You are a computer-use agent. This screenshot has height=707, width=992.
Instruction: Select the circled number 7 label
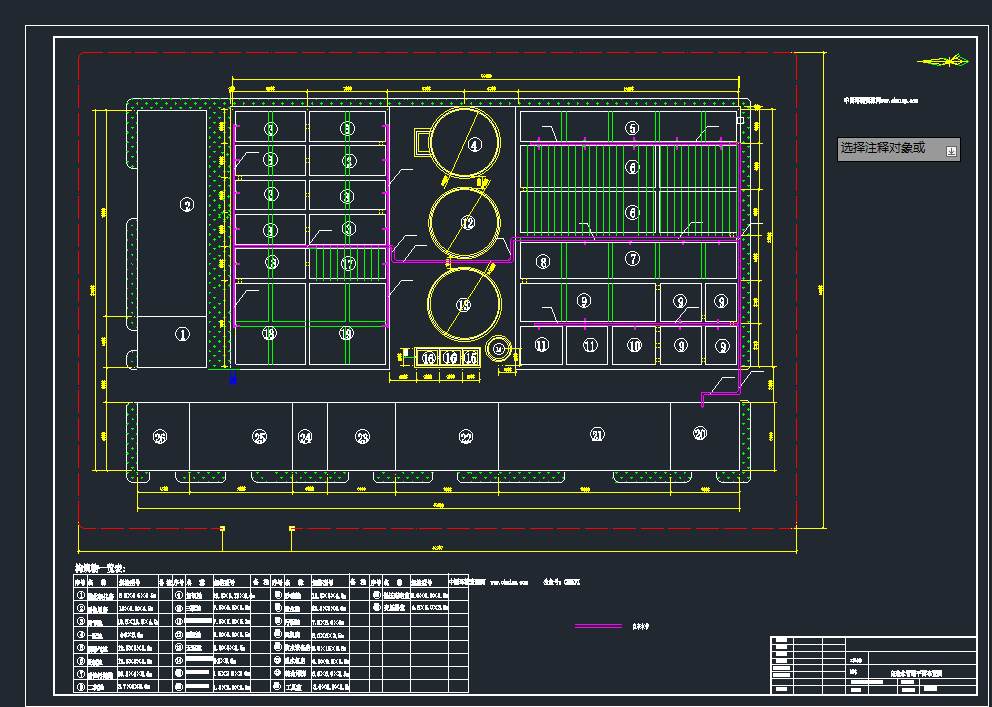point(633,259)
